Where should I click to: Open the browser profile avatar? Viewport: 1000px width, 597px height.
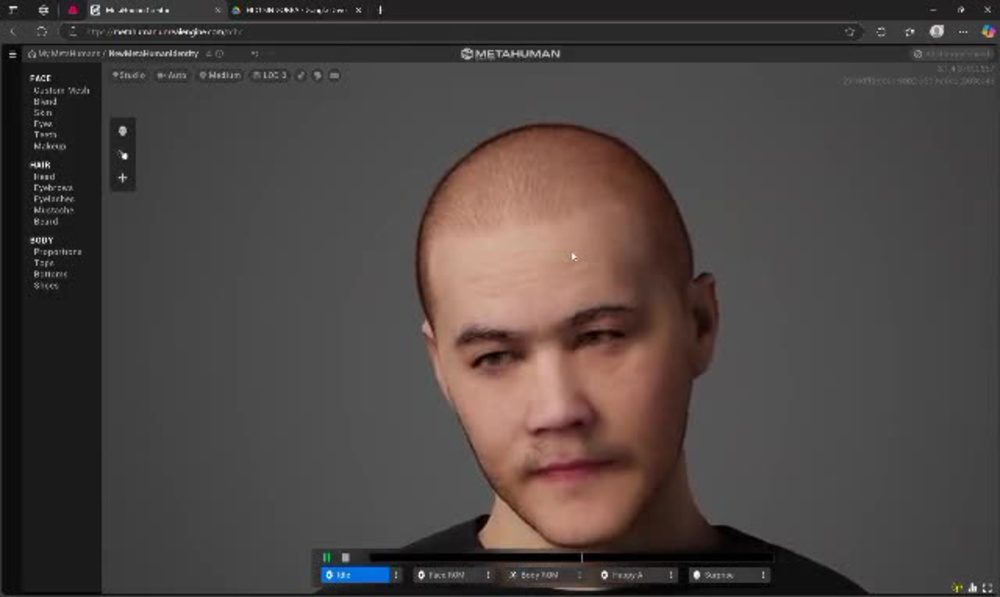pos(936,31)
